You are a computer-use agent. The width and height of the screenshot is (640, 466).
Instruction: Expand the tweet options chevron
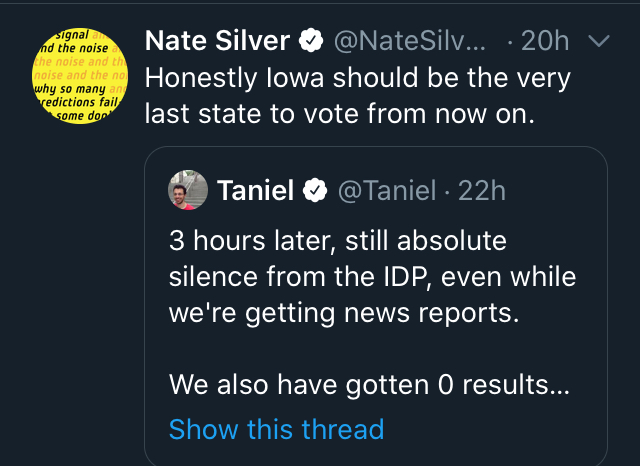click(x=599, y=41)
